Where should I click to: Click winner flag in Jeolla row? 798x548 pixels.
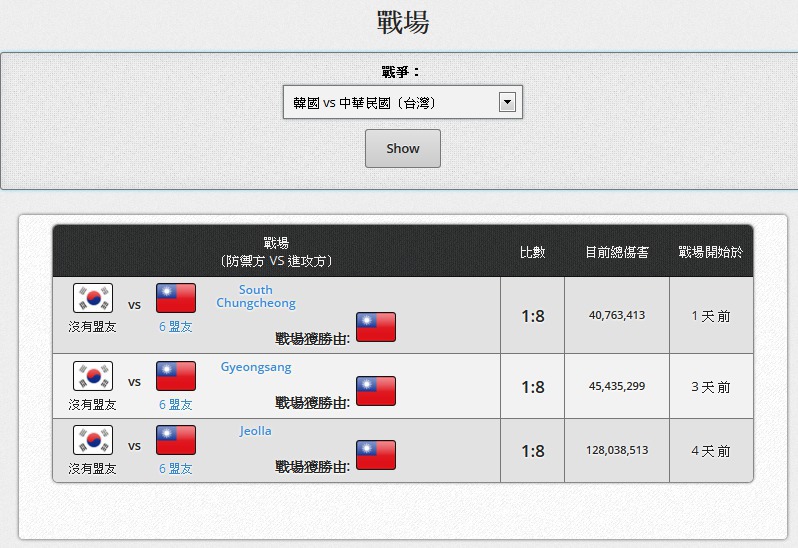pyautogui.click(x=376, y=455)
